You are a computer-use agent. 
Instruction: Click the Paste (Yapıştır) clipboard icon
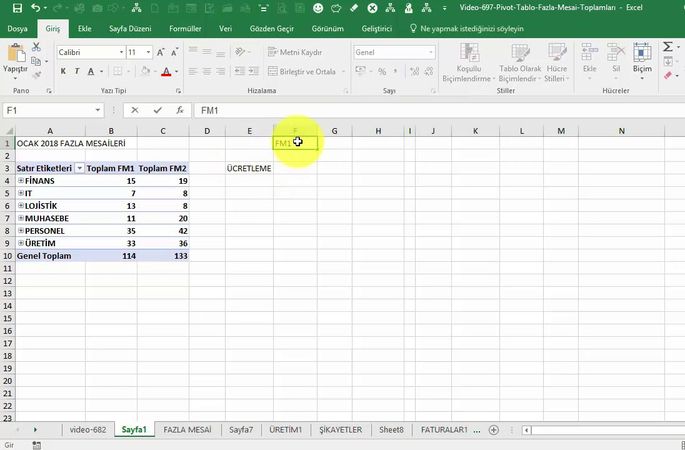[16, 54]
